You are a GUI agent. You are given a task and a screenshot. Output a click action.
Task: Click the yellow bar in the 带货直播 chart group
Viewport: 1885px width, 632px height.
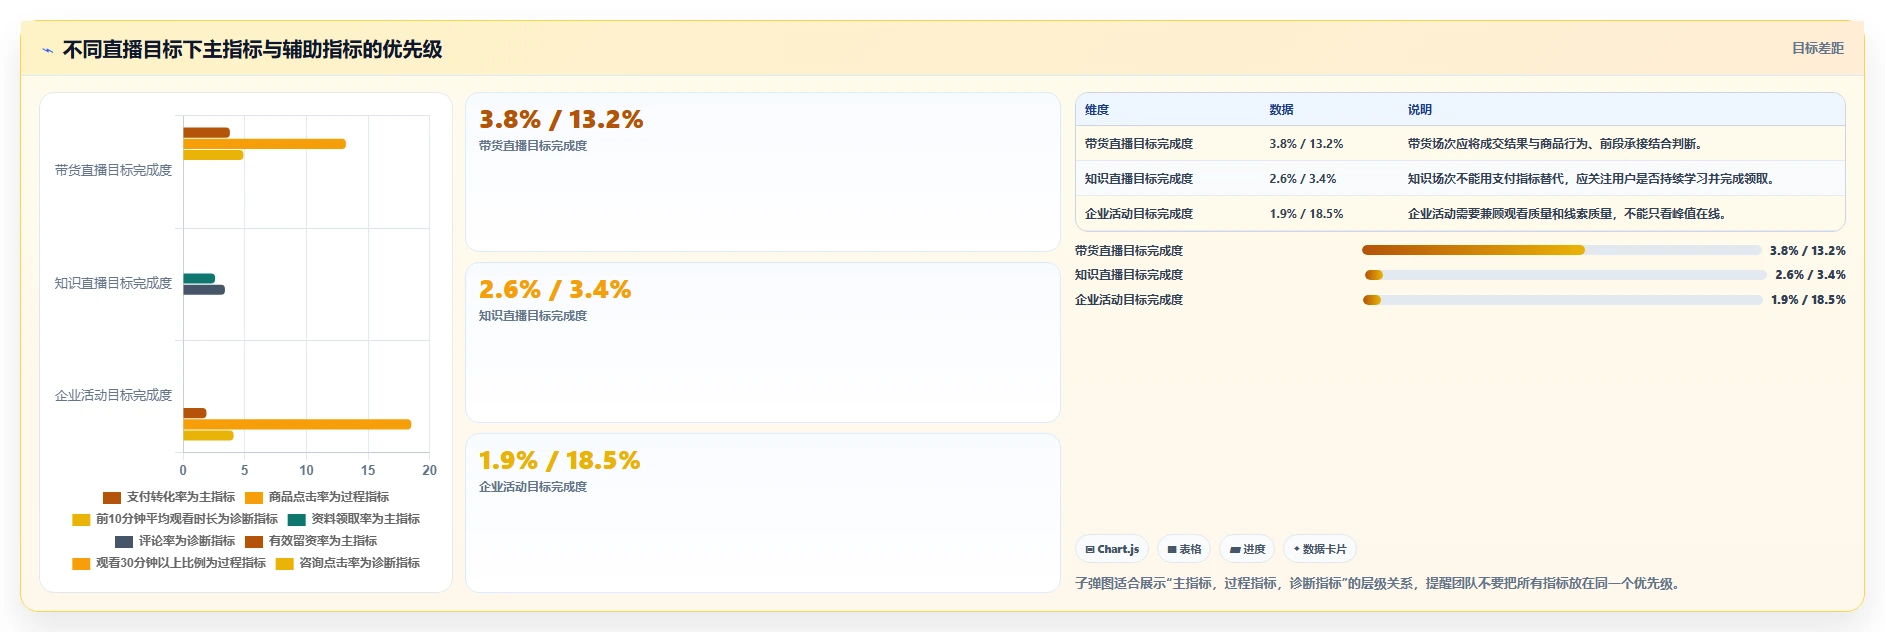pos(213,155)
